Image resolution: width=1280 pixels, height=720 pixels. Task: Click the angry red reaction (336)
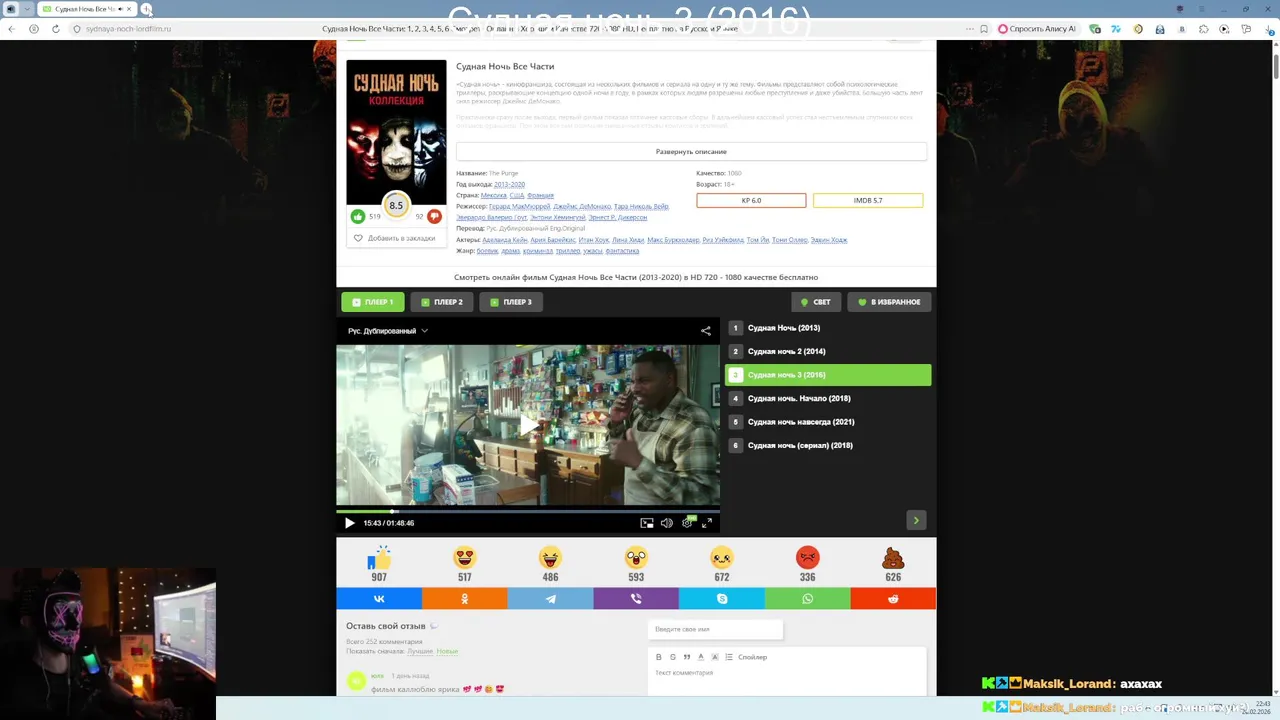pos(807,558)
